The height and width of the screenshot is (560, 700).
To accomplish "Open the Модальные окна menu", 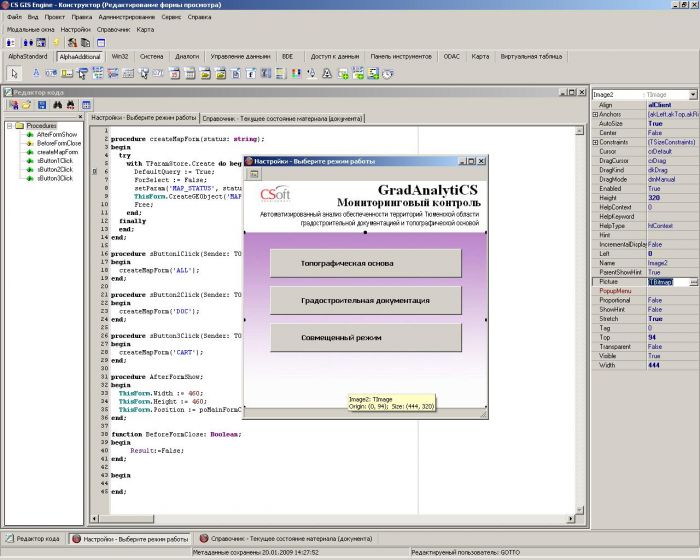I will click(30, 29).
